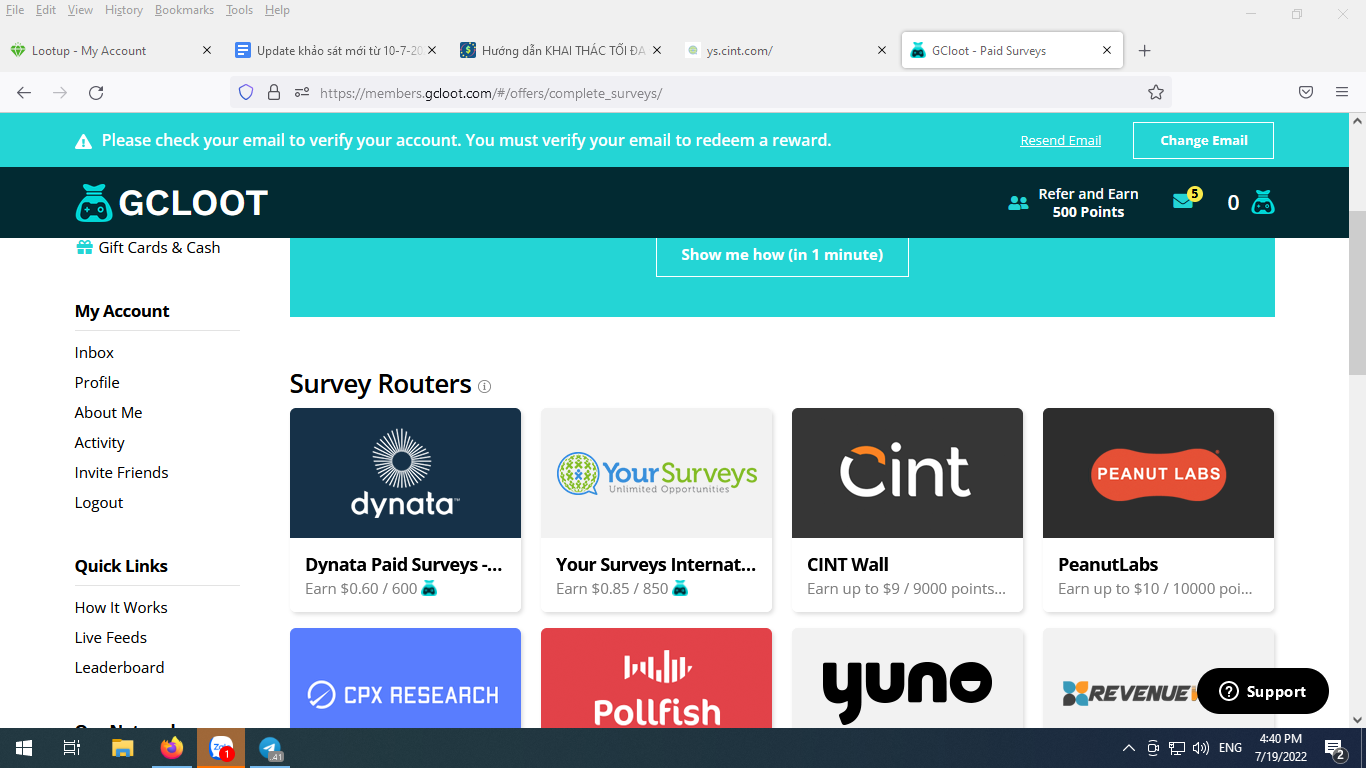Click the Firefox taskbar icon
The width and height of the screenshot is (1366, 768).
pyautogui.click(x=172, y=748)
